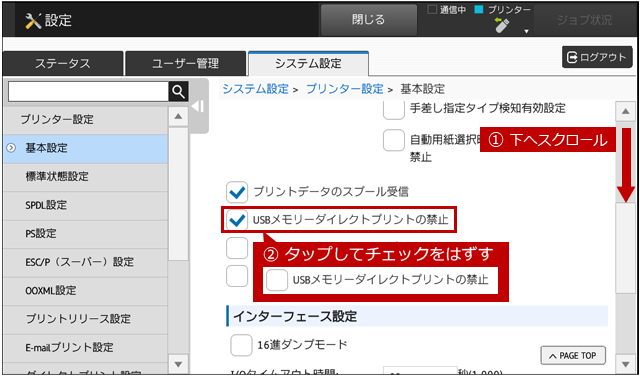The width and height of the screenshot is (640, 376).
Task: Click the main panel scroll-down arrow
Action: [625, 364]
